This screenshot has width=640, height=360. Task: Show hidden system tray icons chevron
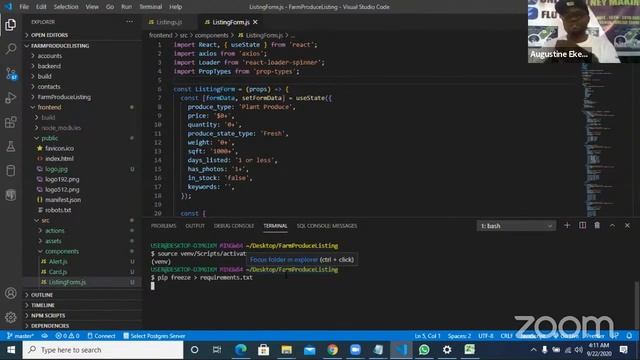[x=533, y=350]
